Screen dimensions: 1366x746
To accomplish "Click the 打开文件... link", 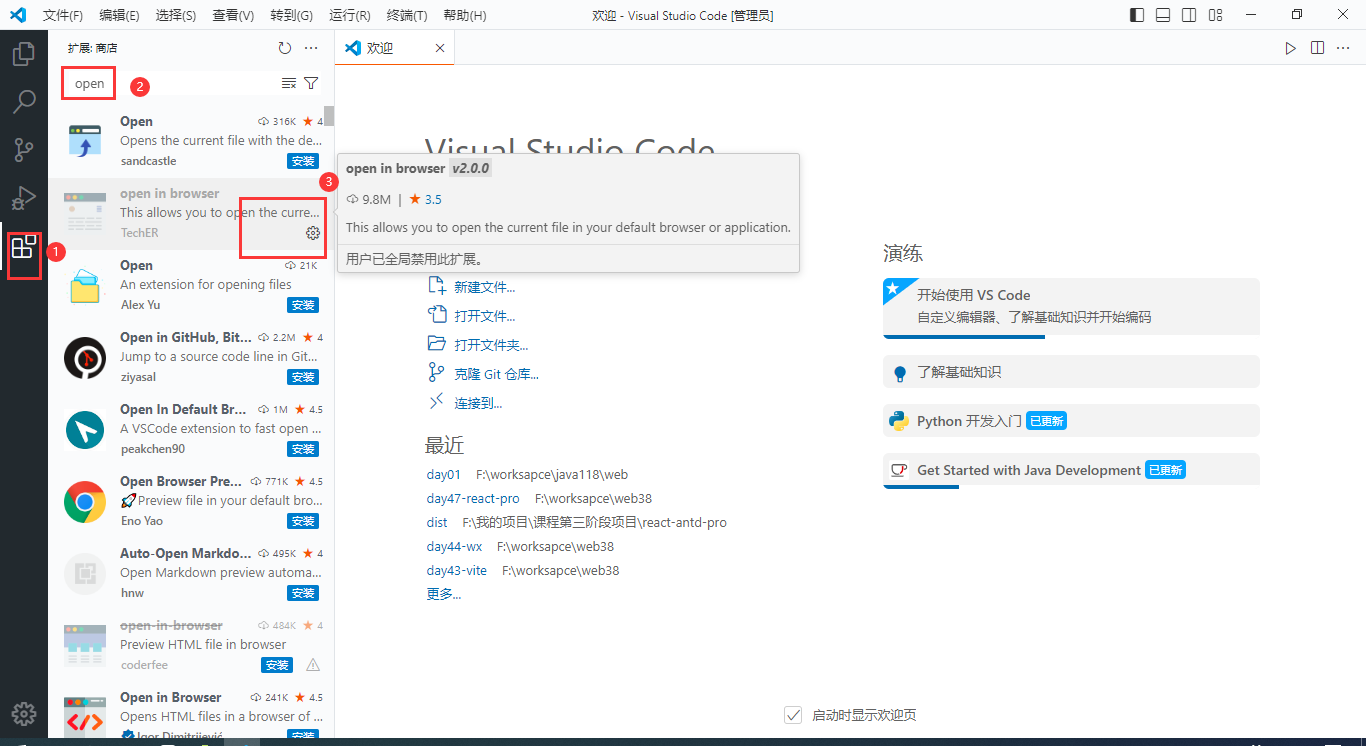I will click(x=484, y=316).
